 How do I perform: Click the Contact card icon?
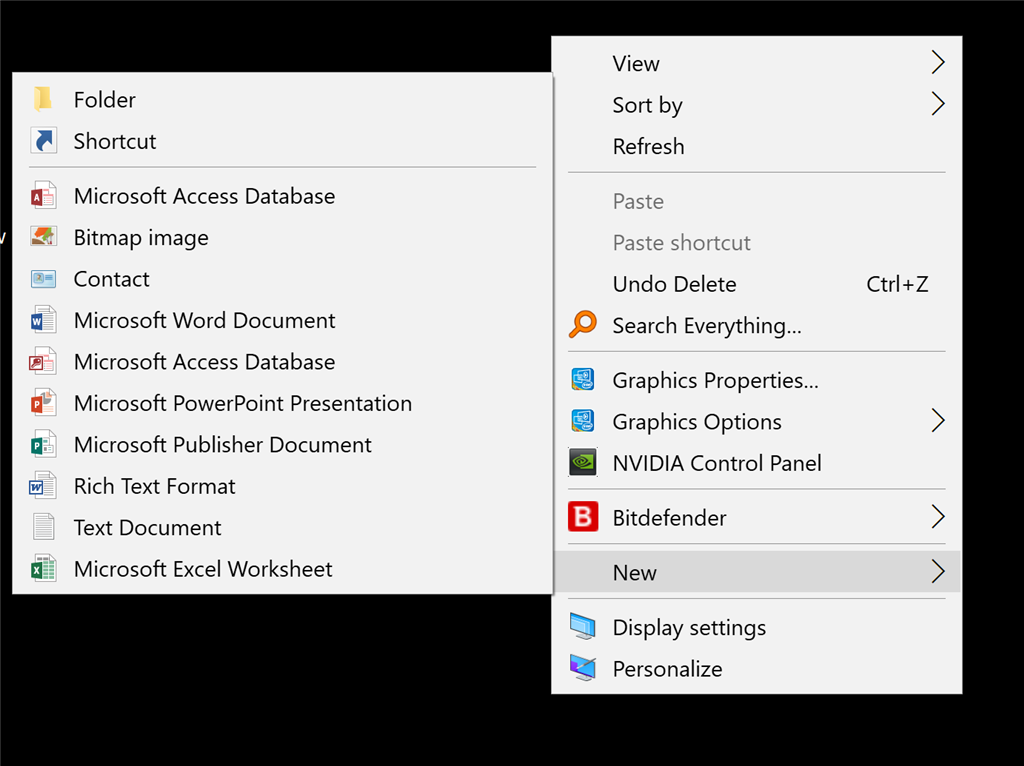click(x=43, y=279)
